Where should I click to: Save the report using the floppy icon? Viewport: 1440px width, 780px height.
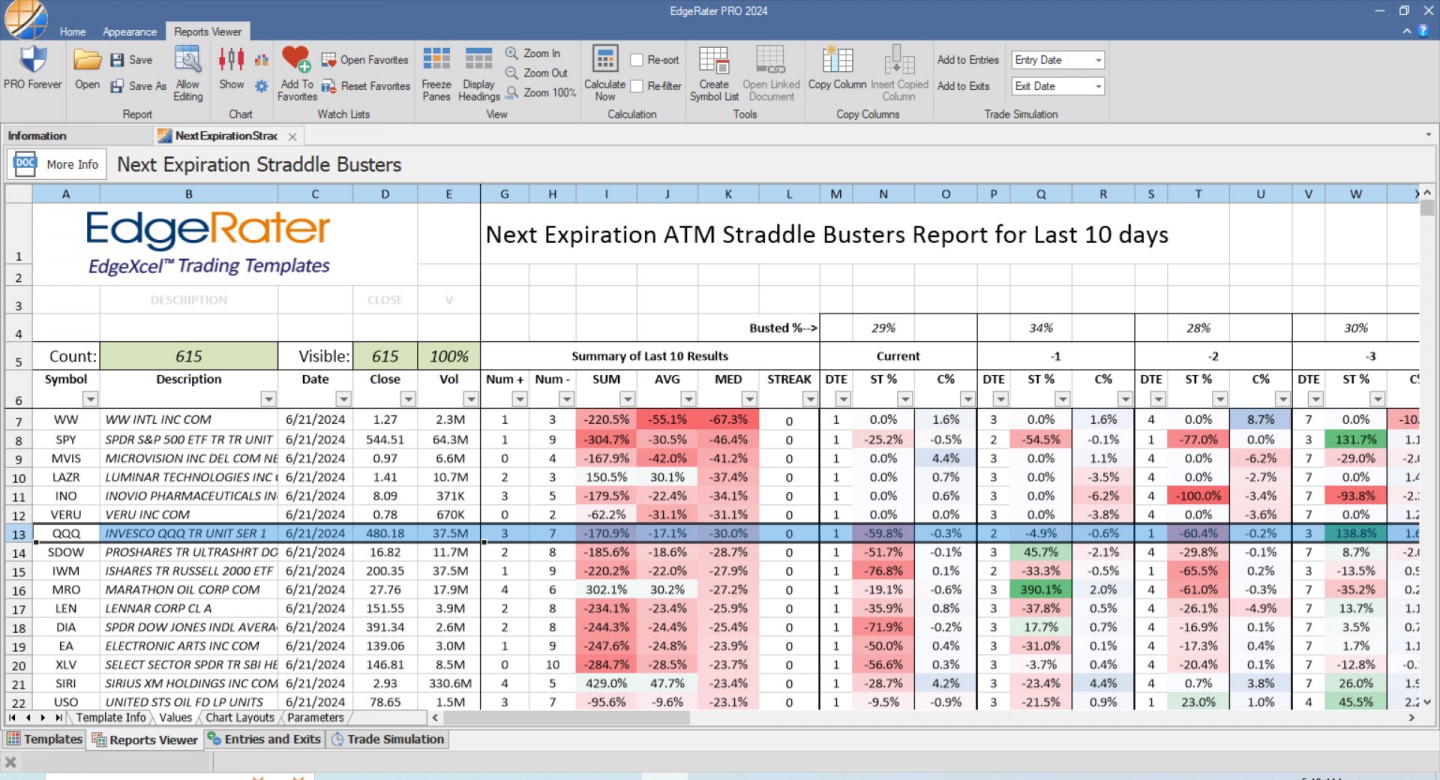click(x=118, y=60)
